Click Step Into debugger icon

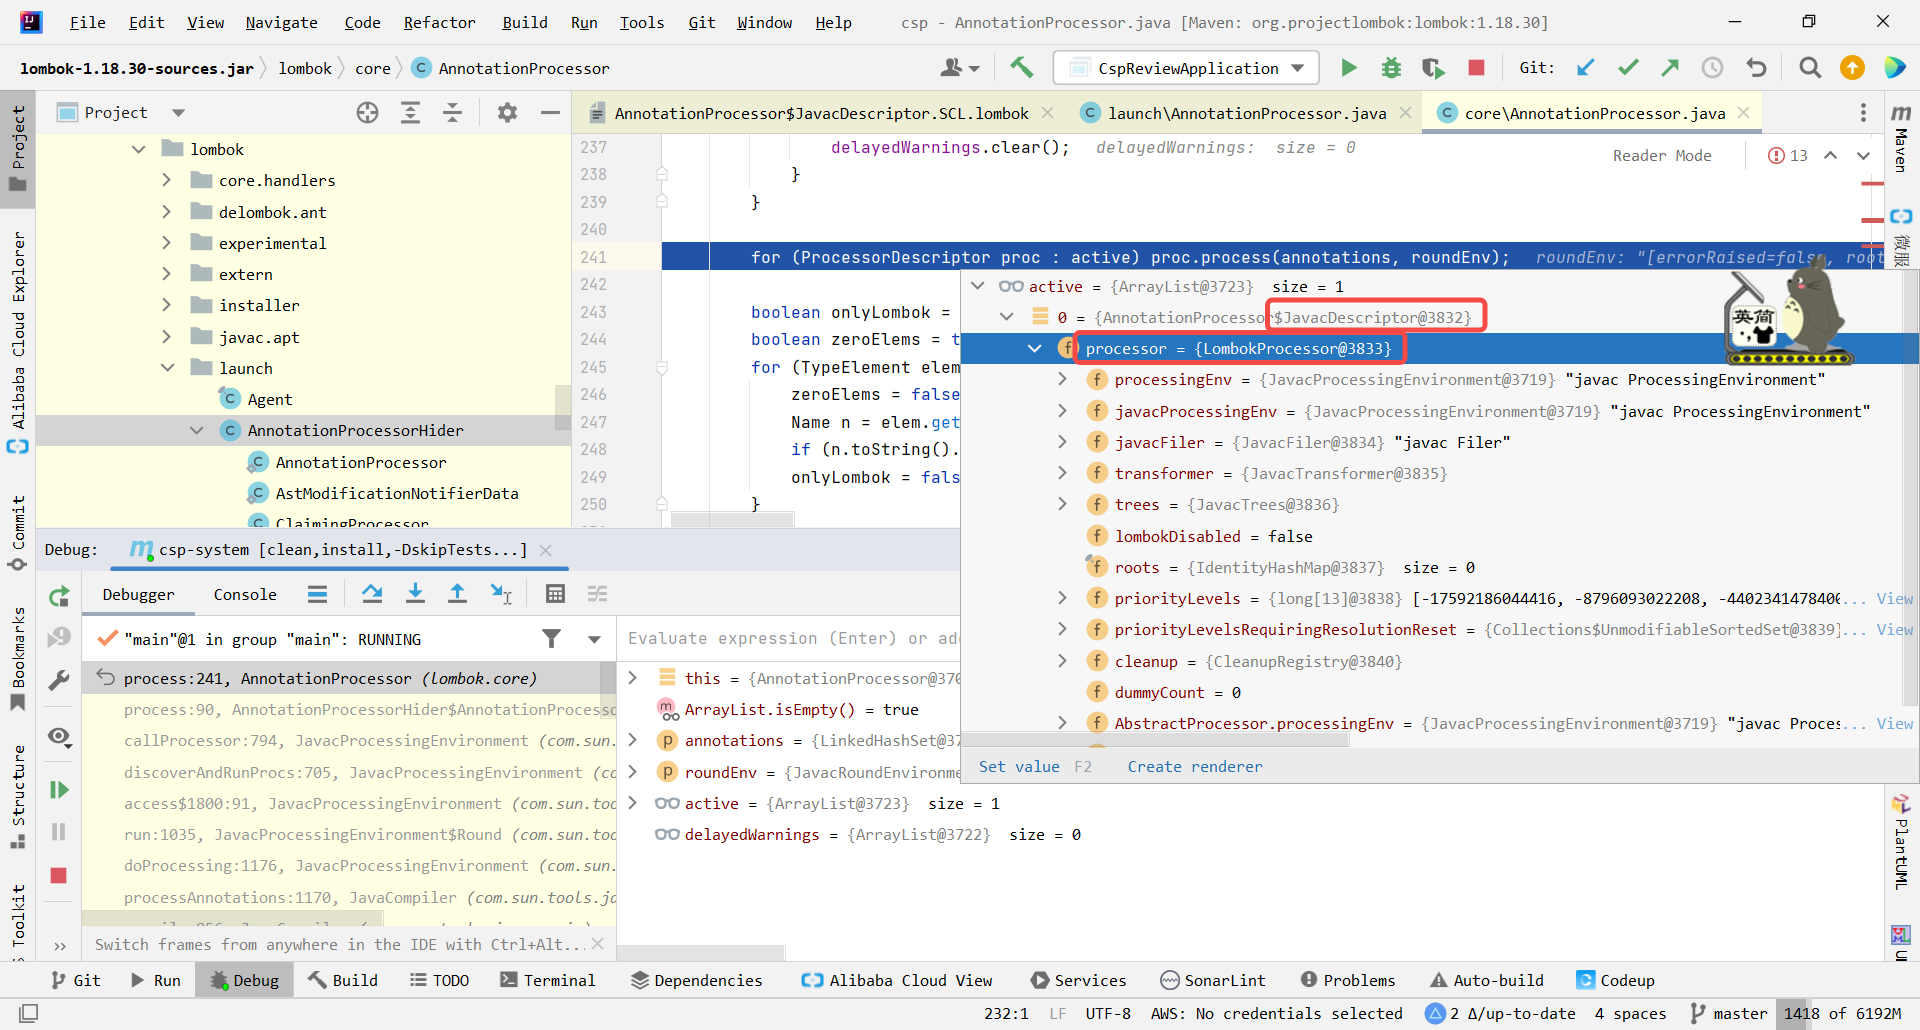pos(415,594)
